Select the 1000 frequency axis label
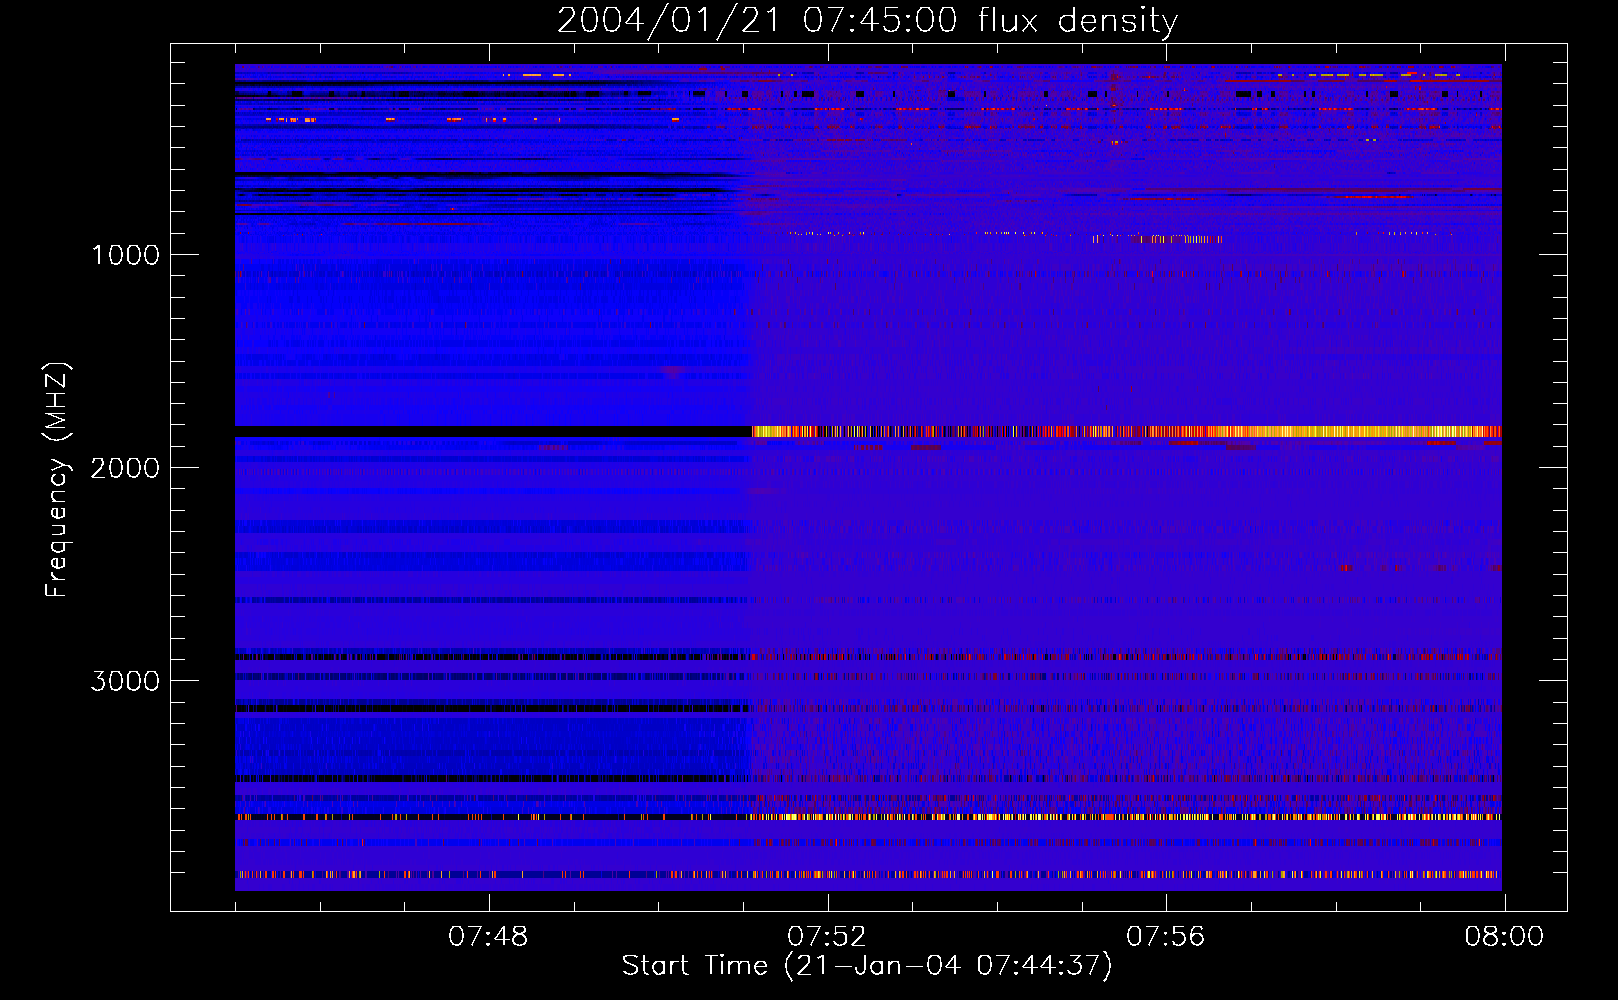Image resolution: width=1618 pixels, height=1000 pixels. coord(125,255)
